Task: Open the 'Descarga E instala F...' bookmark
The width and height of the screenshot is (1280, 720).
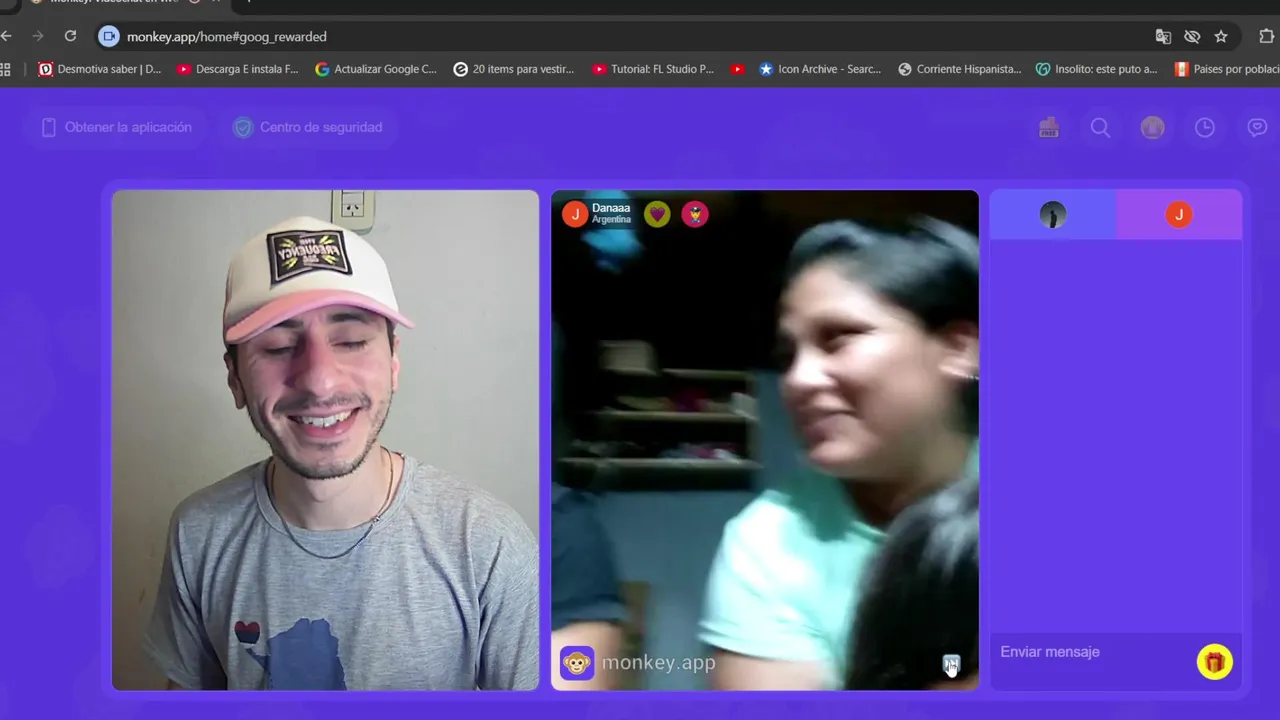Action: pos(238,69)
